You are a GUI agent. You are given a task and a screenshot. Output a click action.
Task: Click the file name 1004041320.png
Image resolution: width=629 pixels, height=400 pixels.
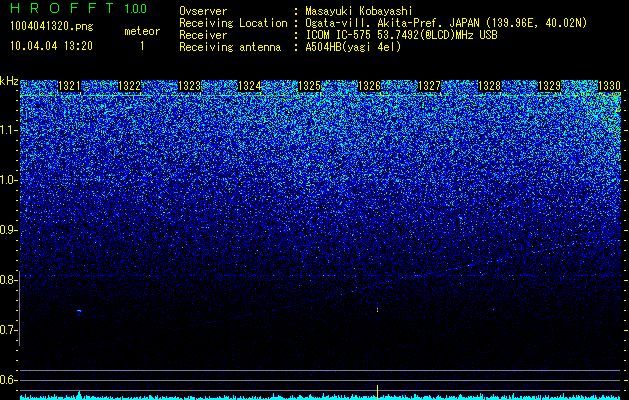click(x=52, y=26)
